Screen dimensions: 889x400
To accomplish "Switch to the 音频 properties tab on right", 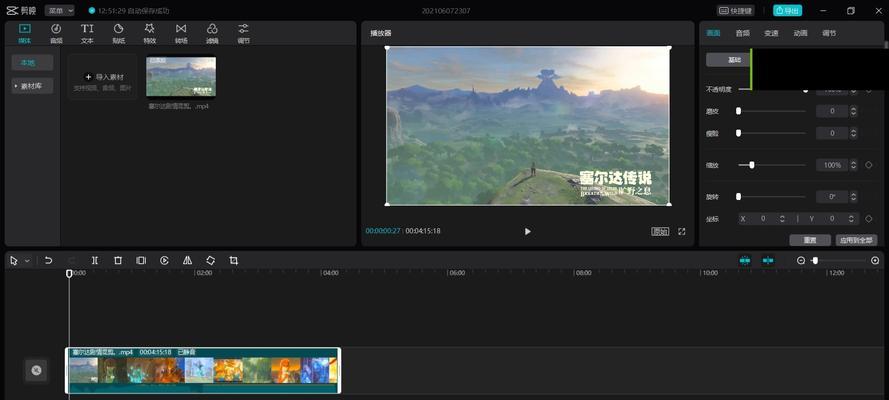I will pyautogui.click(x=743, y=33).
